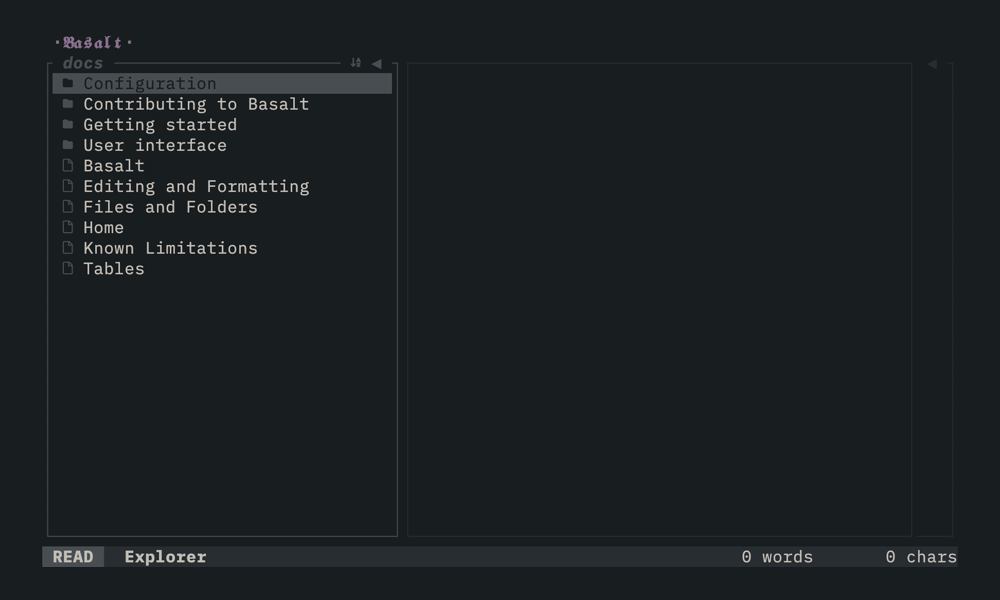Viewport: 1000px width, 600px height.
Task: Select the Known Limitations note
Action: tap(222, 248)
